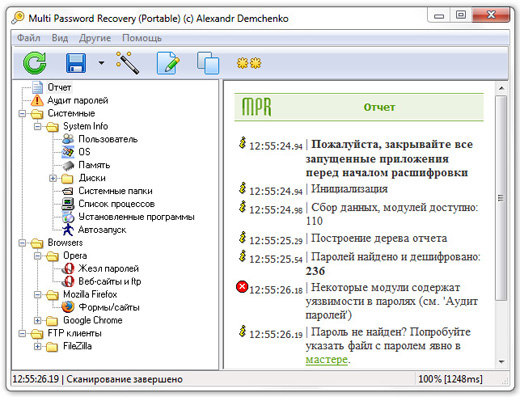520x397 pixels.
Task: Select Автозапуск in the tree
Action: [x=102, y=230]
